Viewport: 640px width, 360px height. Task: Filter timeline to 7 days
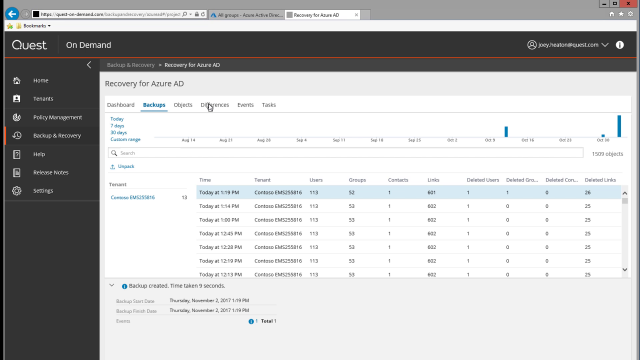[117, 126]
